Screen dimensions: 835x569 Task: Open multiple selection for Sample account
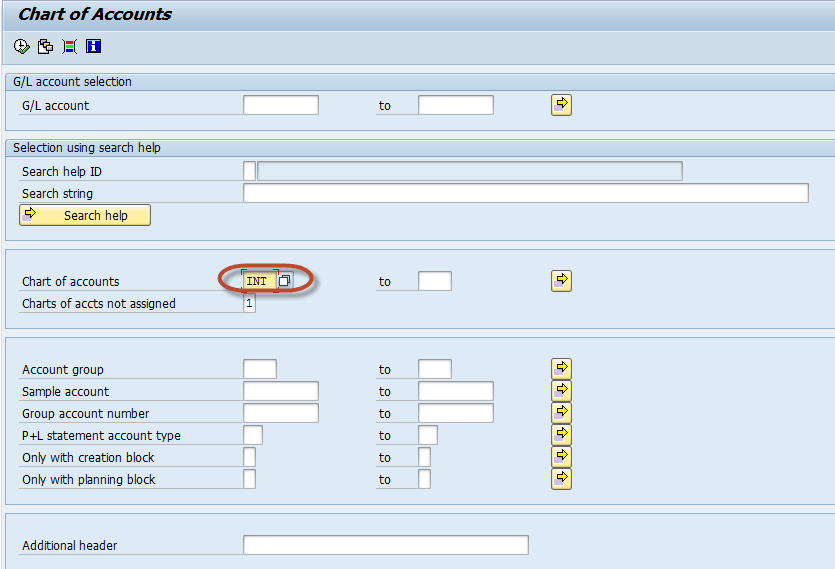561,390
